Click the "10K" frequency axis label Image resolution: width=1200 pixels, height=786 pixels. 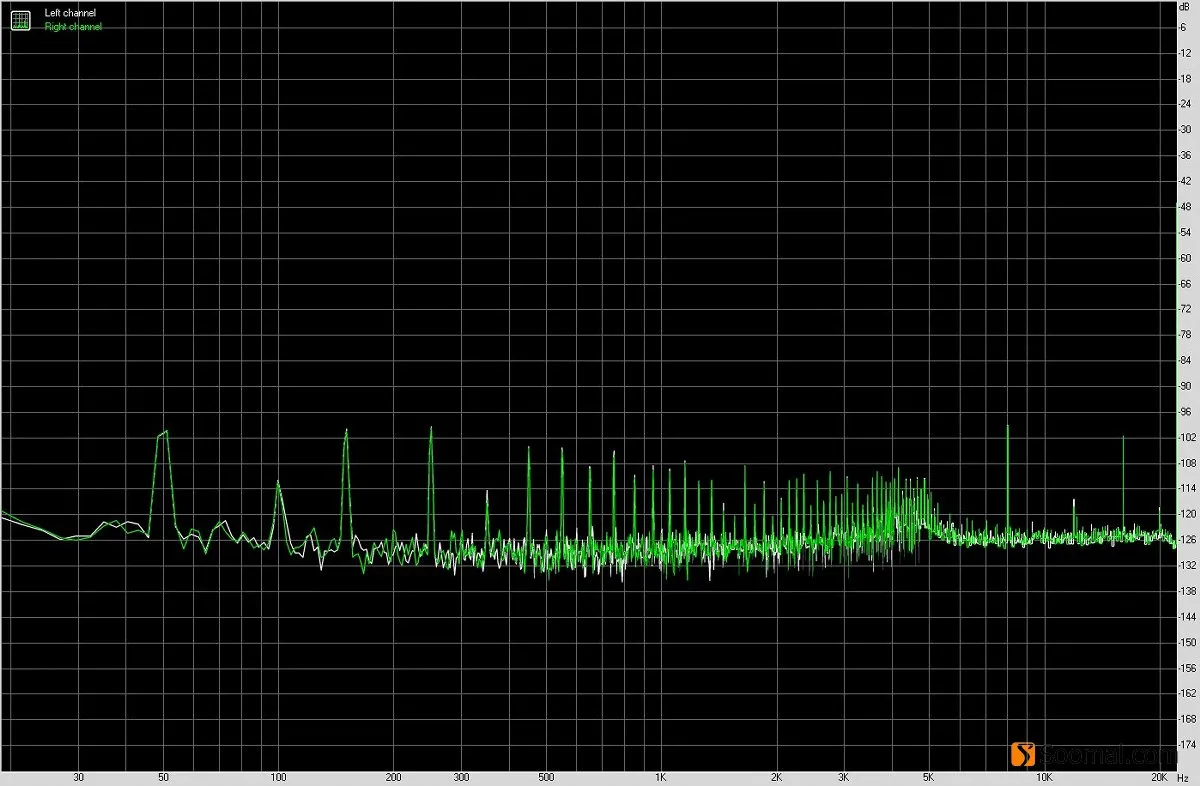(1043, 777)
